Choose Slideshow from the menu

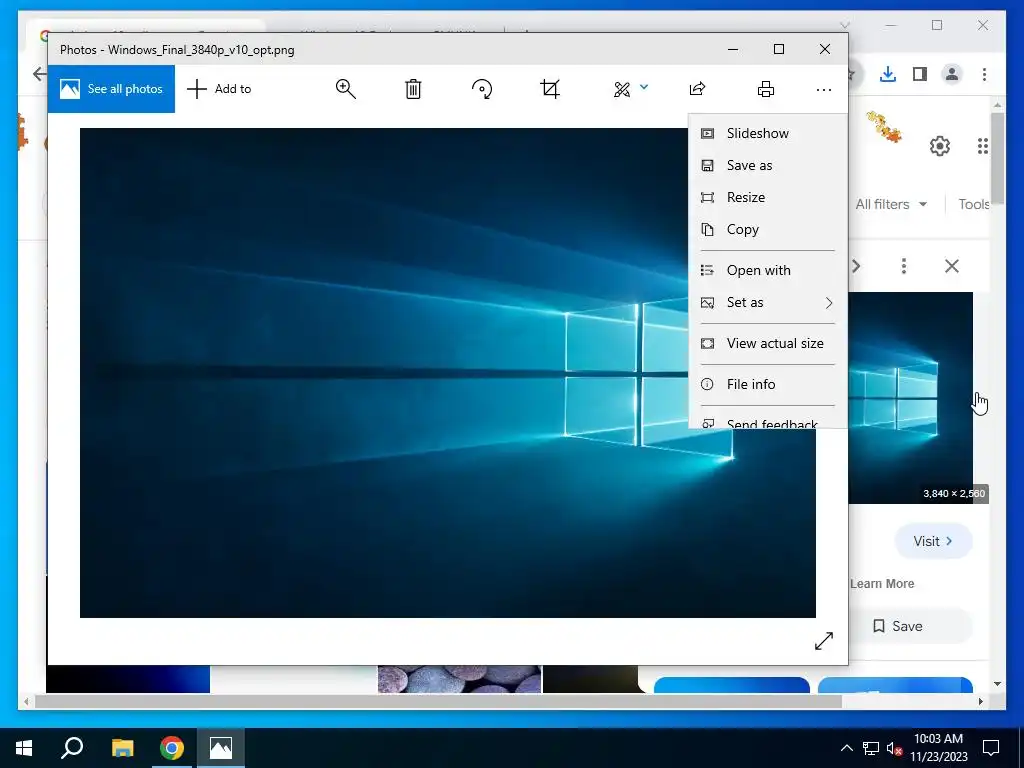coord(768,133)
